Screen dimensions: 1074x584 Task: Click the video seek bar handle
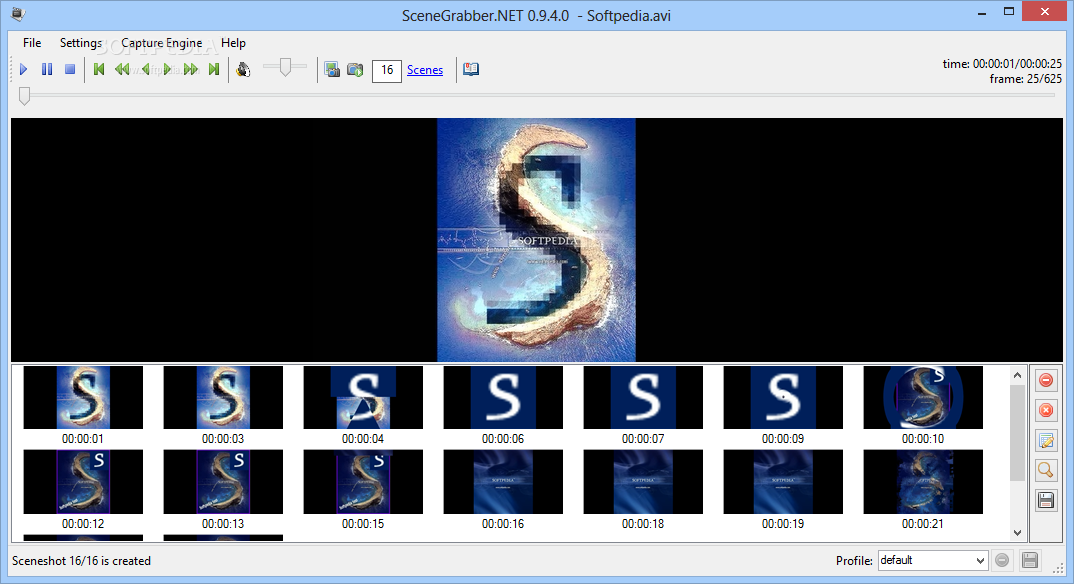(25, 96)
